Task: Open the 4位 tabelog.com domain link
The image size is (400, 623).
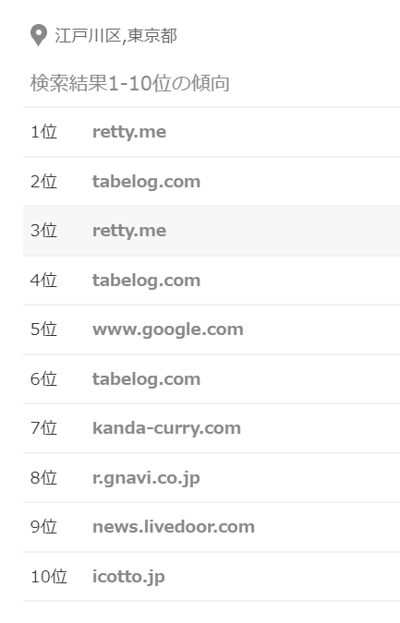Action: coord(146,281)
